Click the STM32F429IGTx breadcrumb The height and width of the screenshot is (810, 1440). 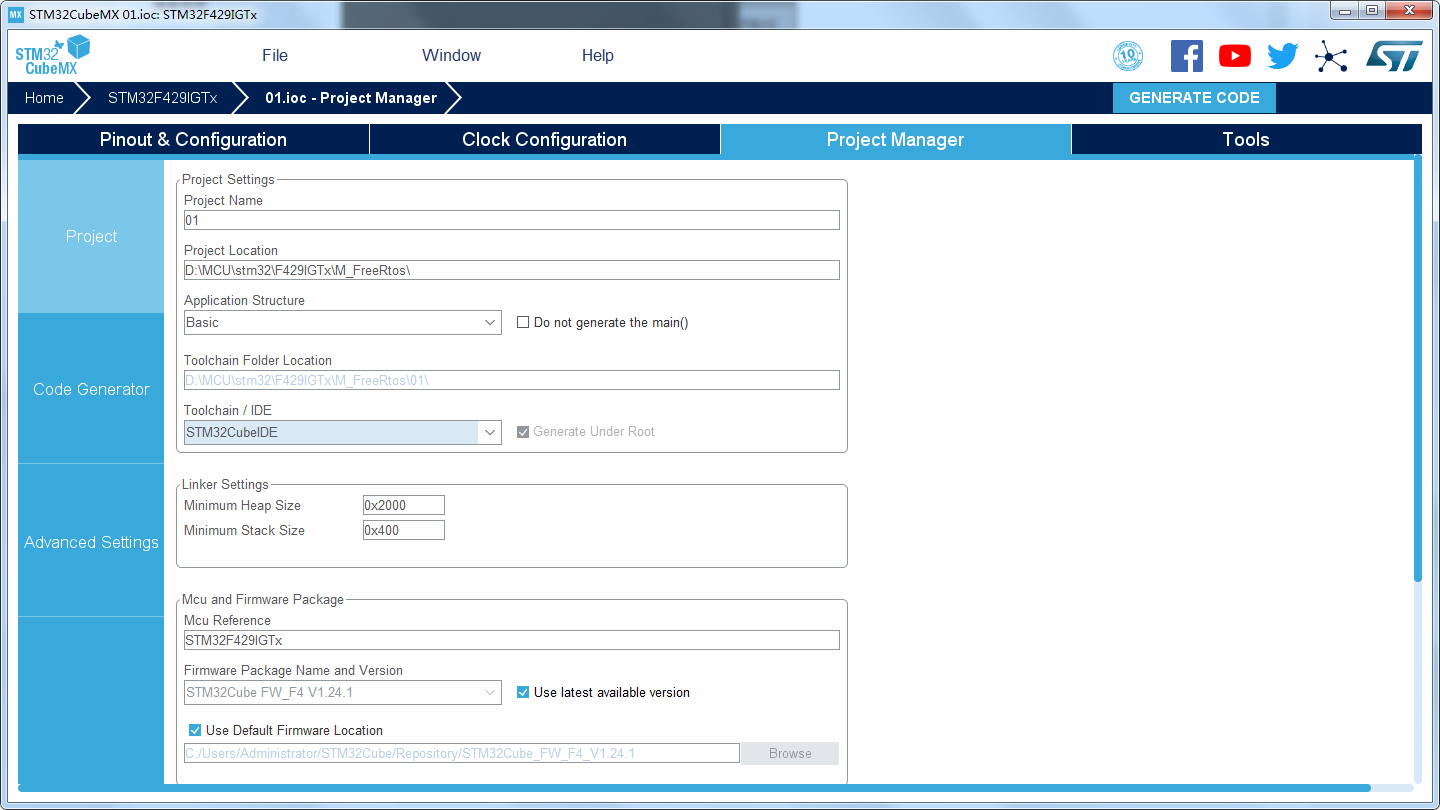tap(162, 98)
